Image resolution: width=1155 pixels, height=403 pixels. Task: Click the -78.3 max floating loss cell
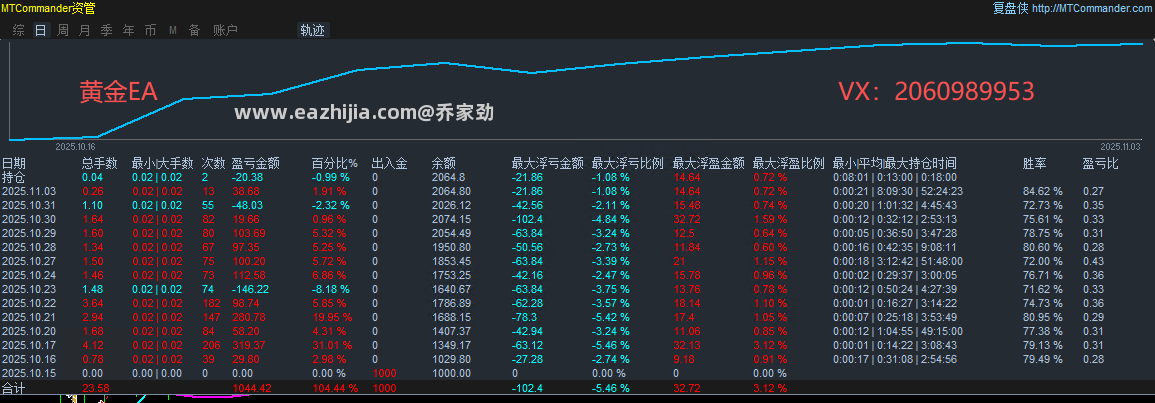click(x=525, y=317)
